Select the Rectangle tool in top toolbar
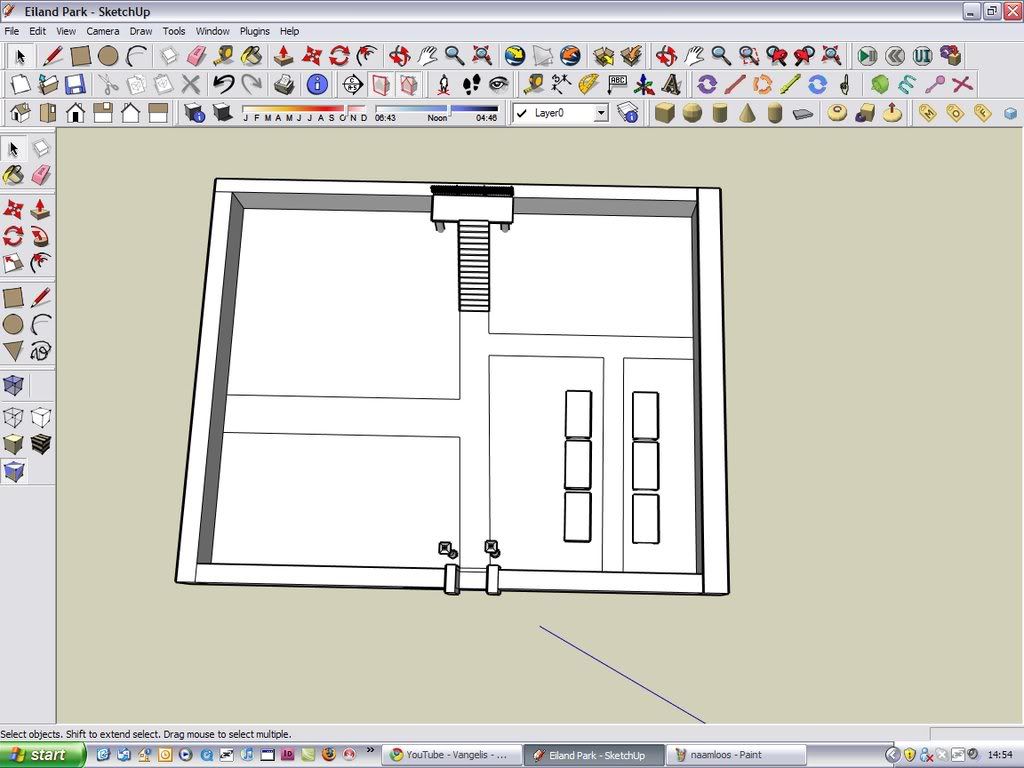This screenshot has width=1024, height=768. click(x=80, y=56)
